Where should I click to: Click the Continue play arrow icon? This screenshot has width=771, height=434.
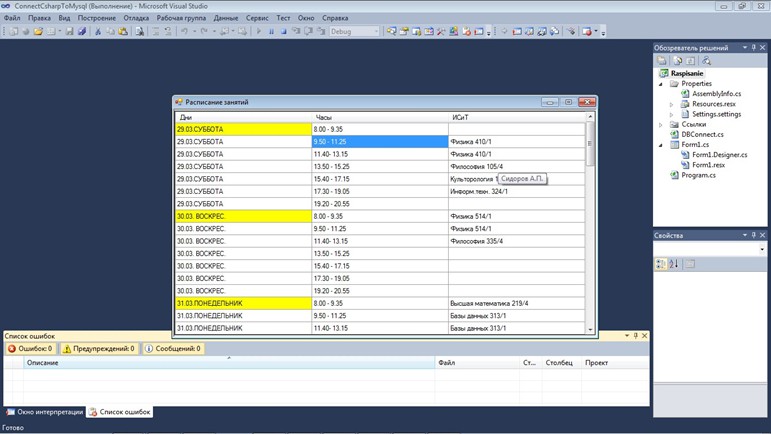coord(259,31)
